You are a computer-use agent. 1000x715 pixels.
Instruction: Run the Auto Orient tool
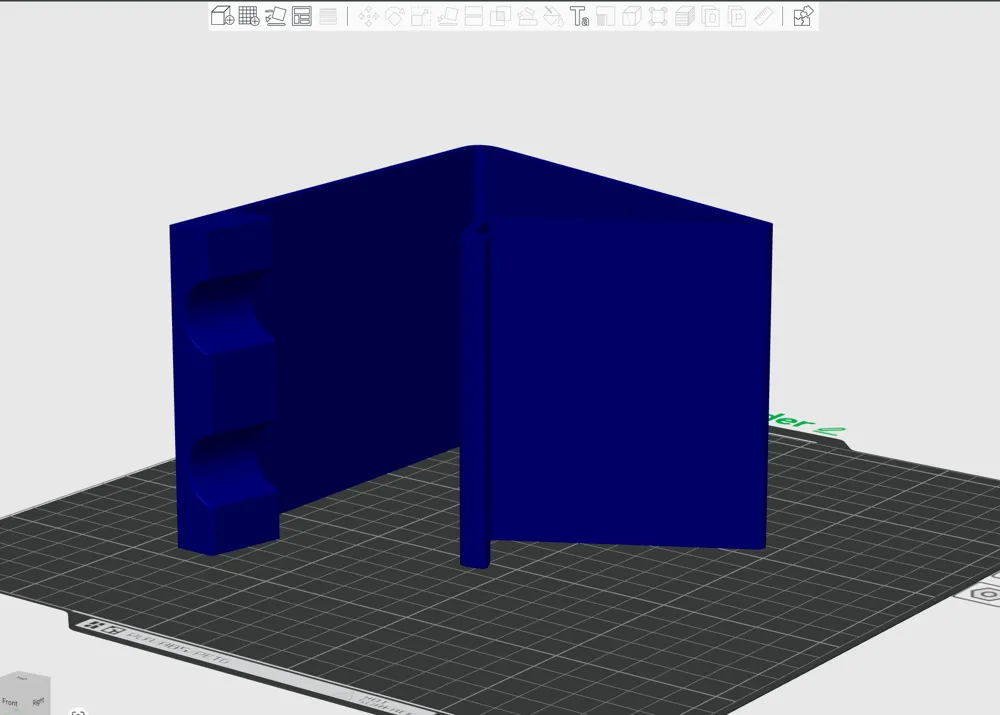276,16
